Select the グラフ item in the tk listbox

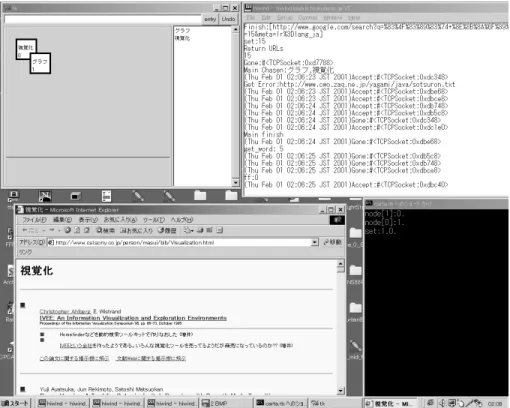click(182, 30)
